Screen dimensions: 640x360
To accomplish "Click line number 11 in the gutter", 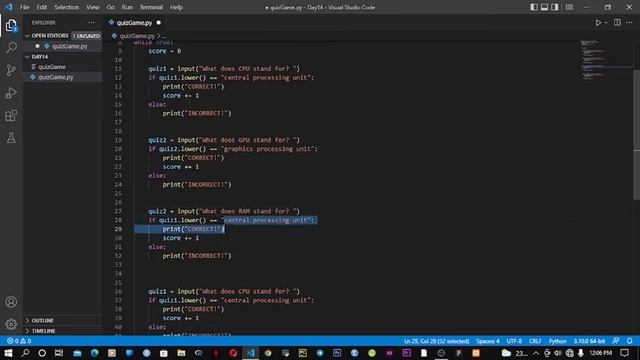I will click(118, 69).
